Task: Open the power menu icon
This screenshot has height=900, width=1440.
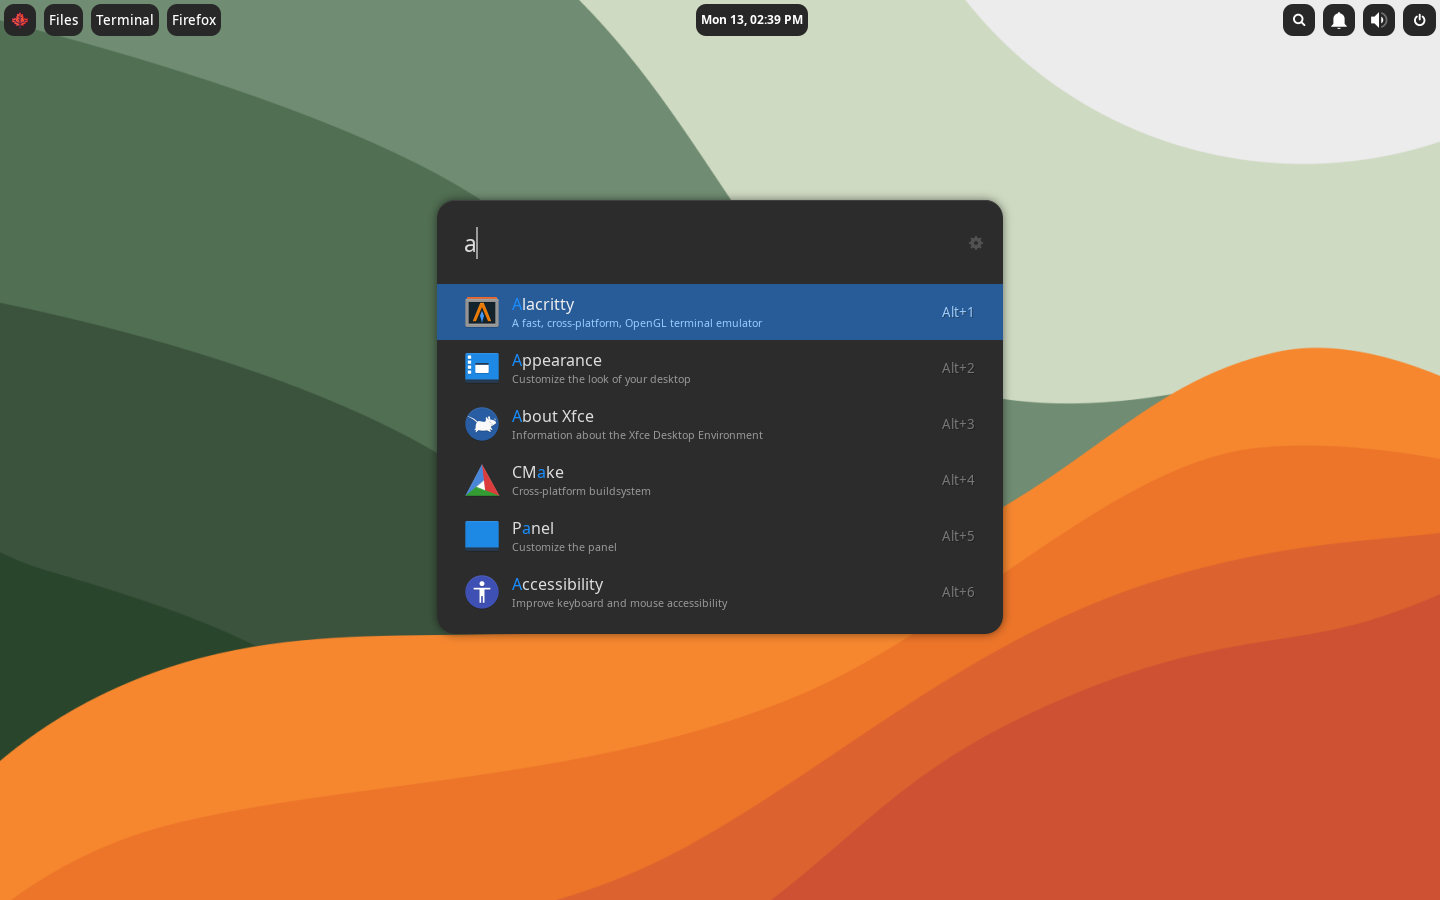Action: coord(1419,20)
